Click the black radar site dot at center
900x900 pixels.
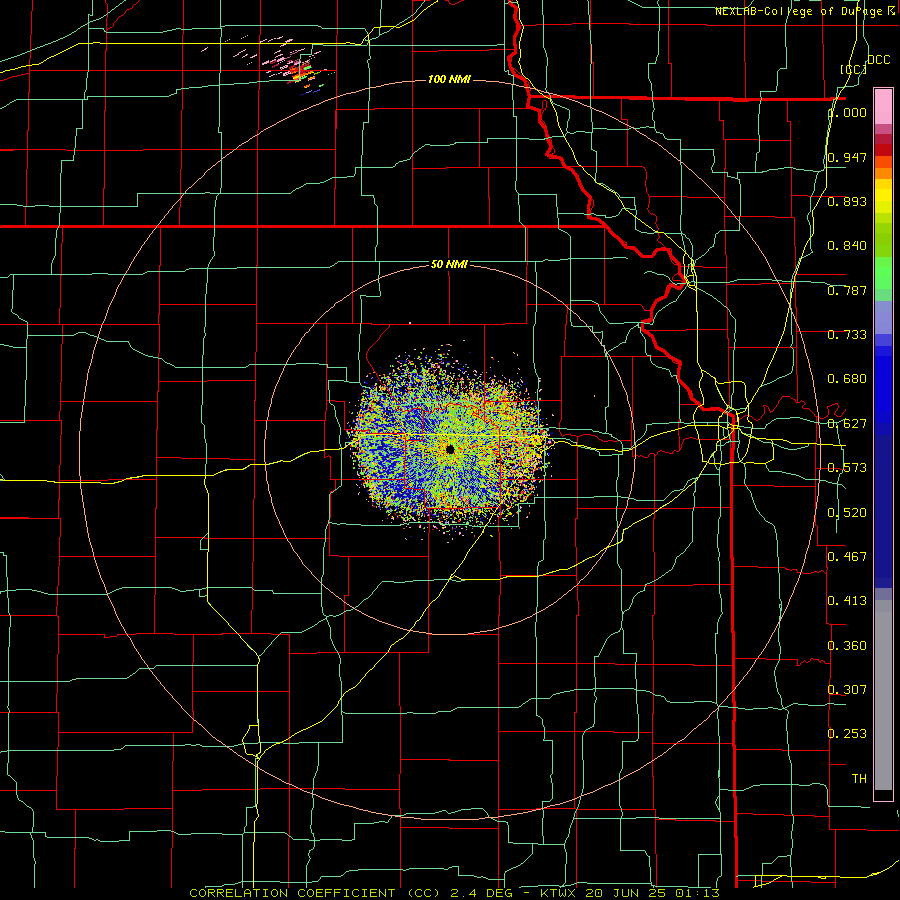pos(450,449)
